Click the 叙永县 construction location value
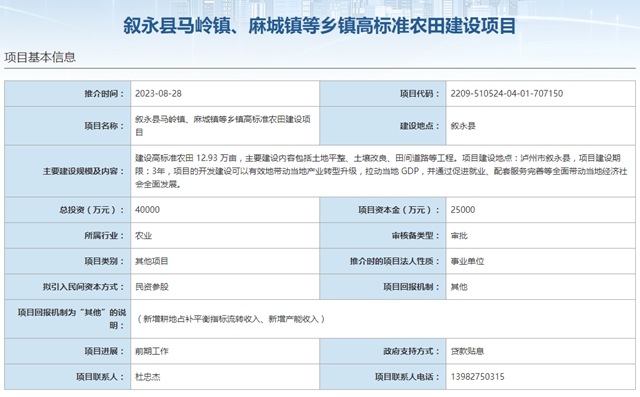The width and height of the screenshot is (640, 397). [463, 126]
